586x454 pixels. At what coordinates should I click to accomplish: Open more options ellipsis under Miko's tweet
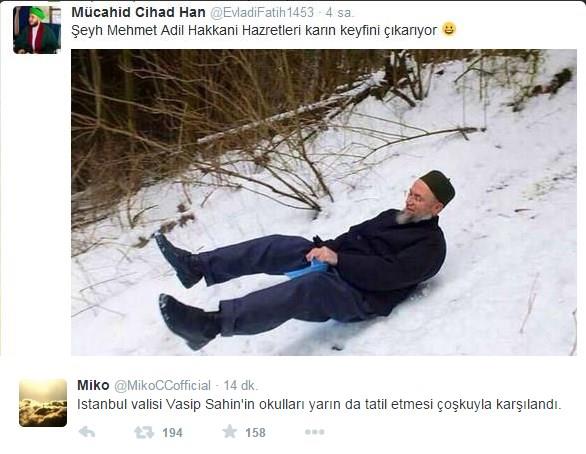point(314,432)
